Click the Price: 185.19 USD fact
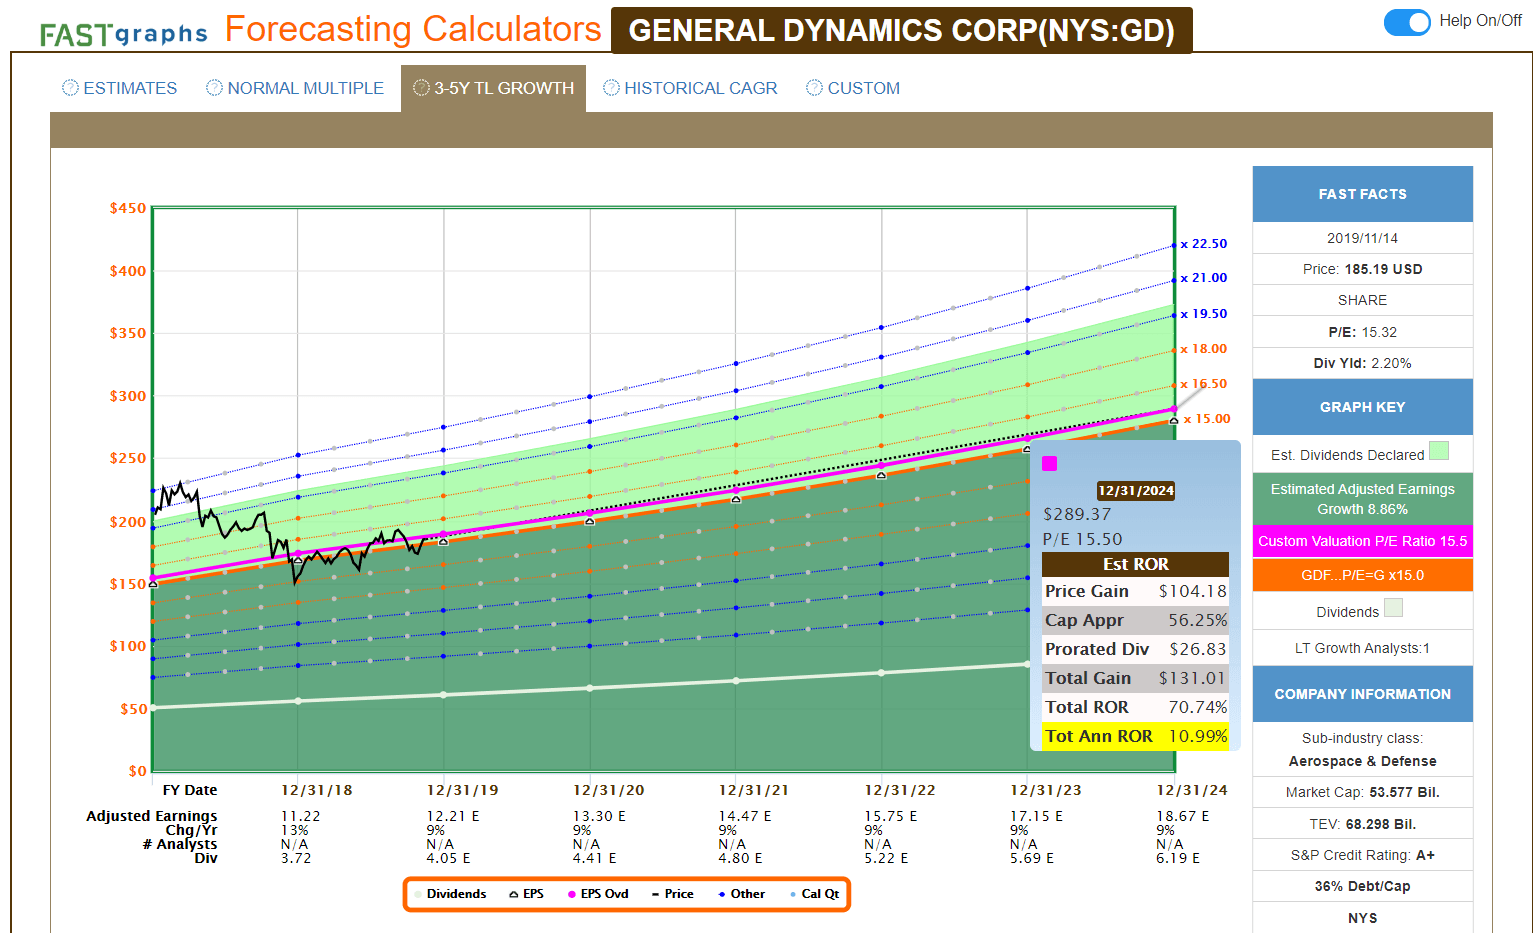 [x=1362, y=269]
